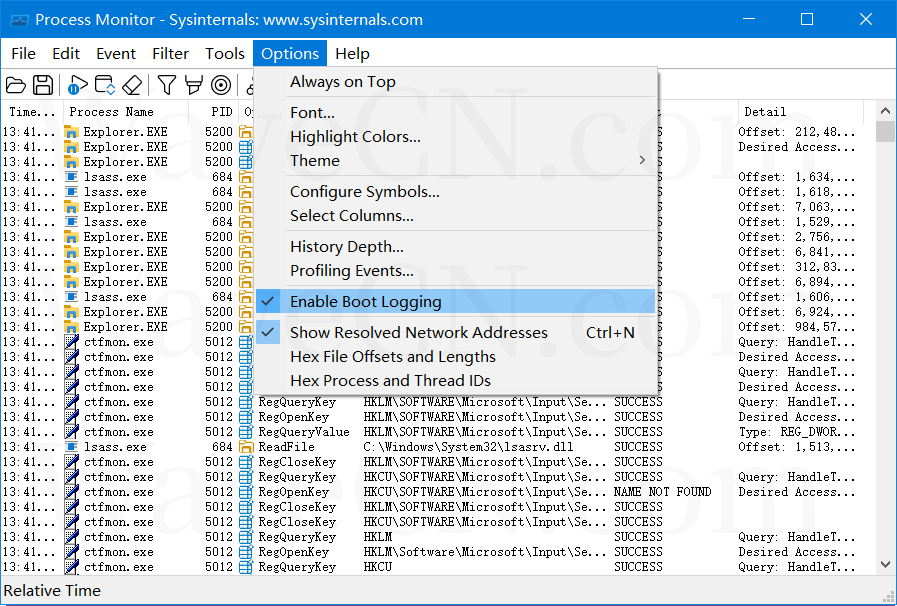Viewport: 897px width, 606px height.
Task: Close the open Options menu from the menu bar
Action: [x=290, y=54]
